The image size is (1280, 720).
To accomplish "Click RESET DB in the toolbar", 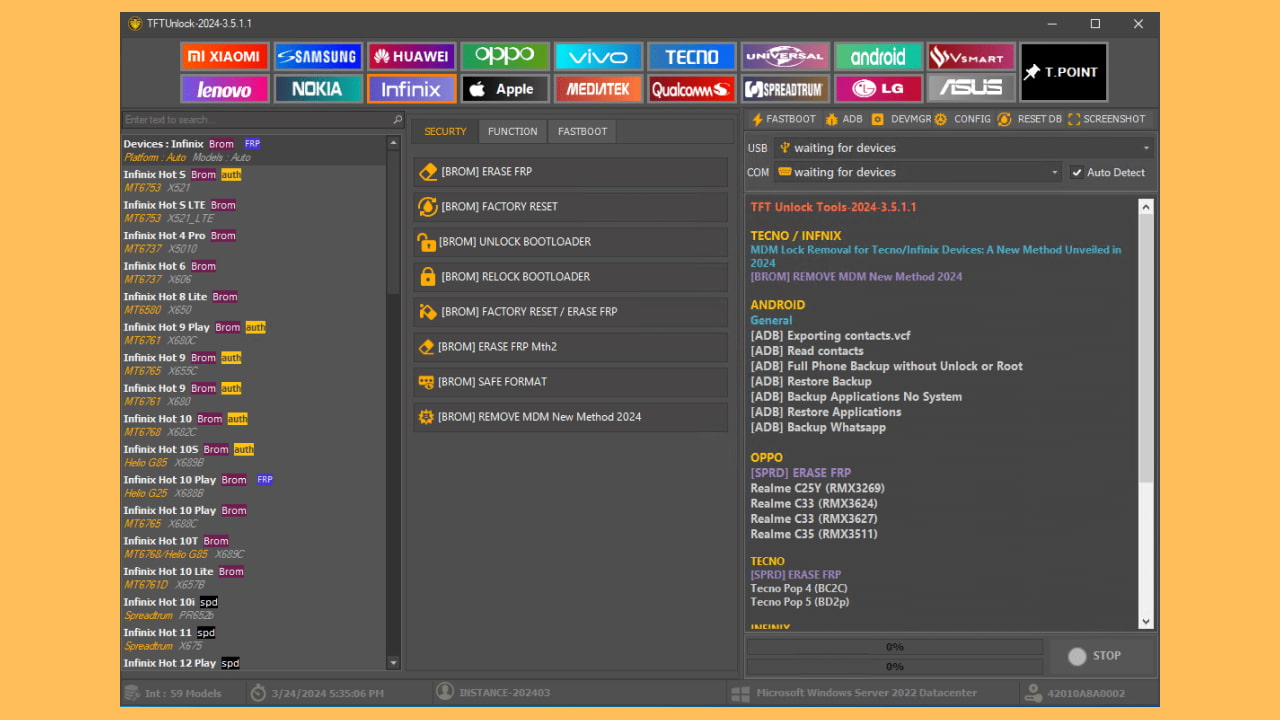I will pos(1030,119).
